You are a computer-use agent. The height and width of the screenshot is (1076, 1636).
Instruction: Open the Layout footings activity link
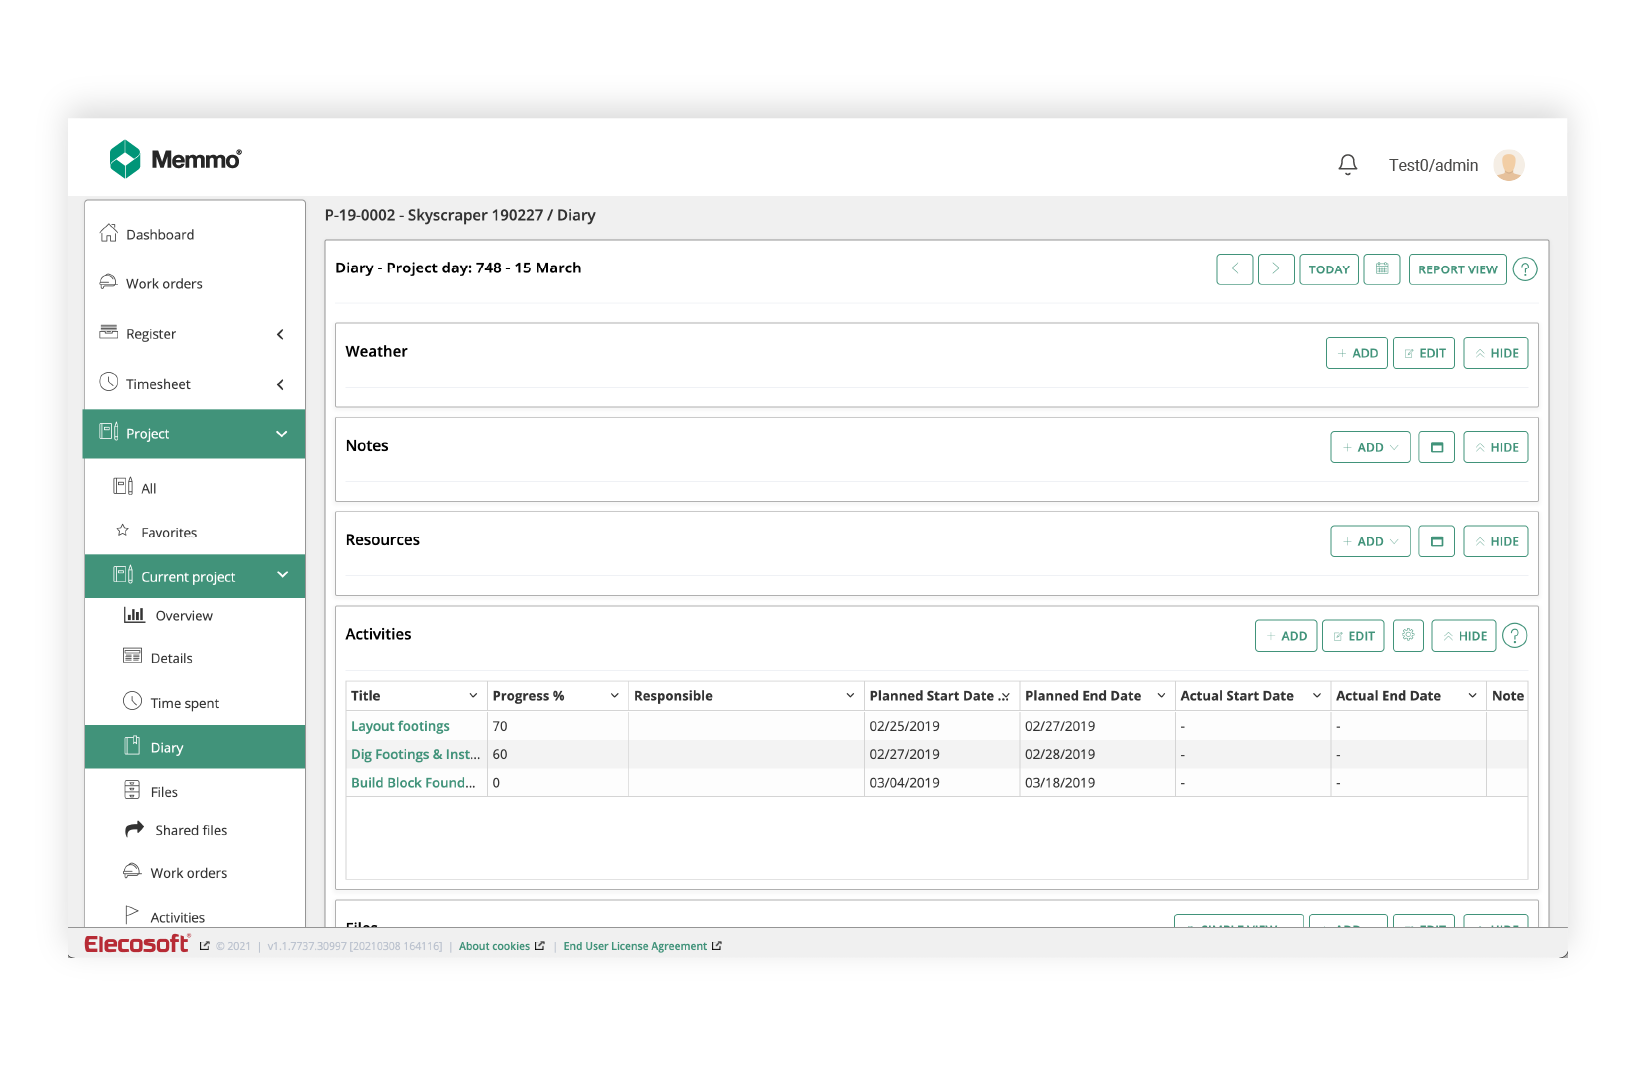400,726
